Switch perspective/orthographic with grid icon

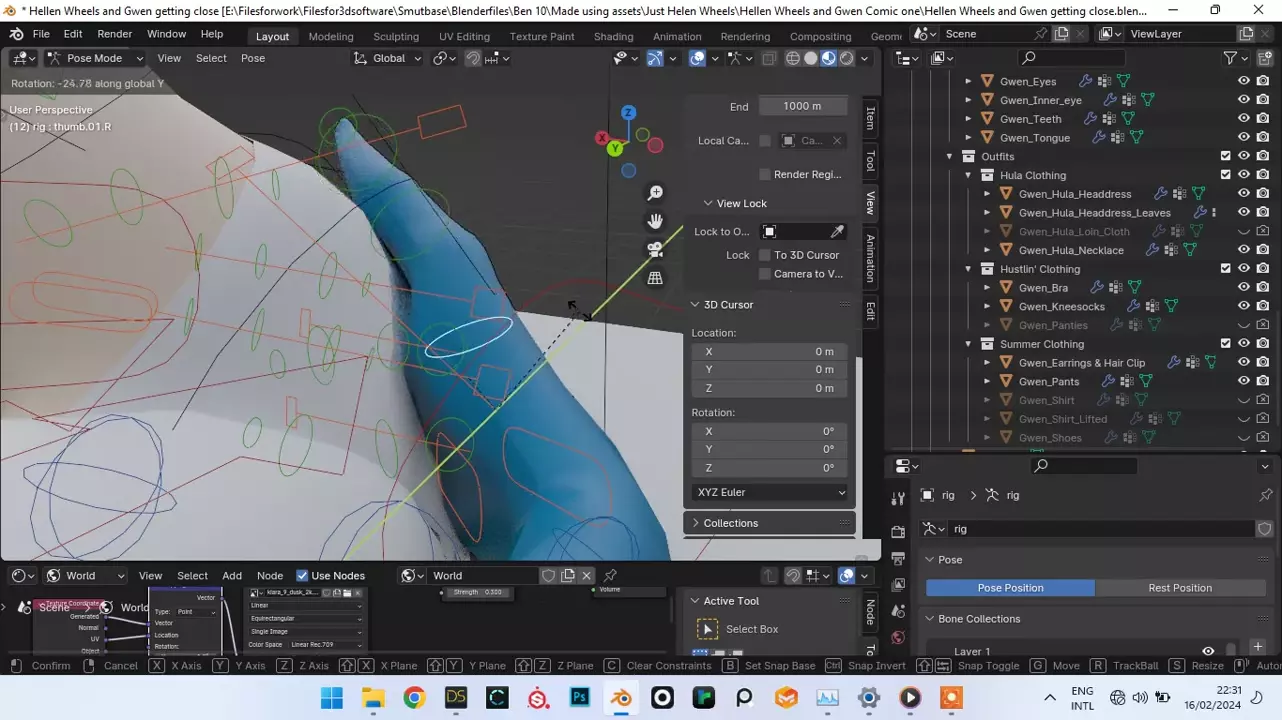[655, 279]
